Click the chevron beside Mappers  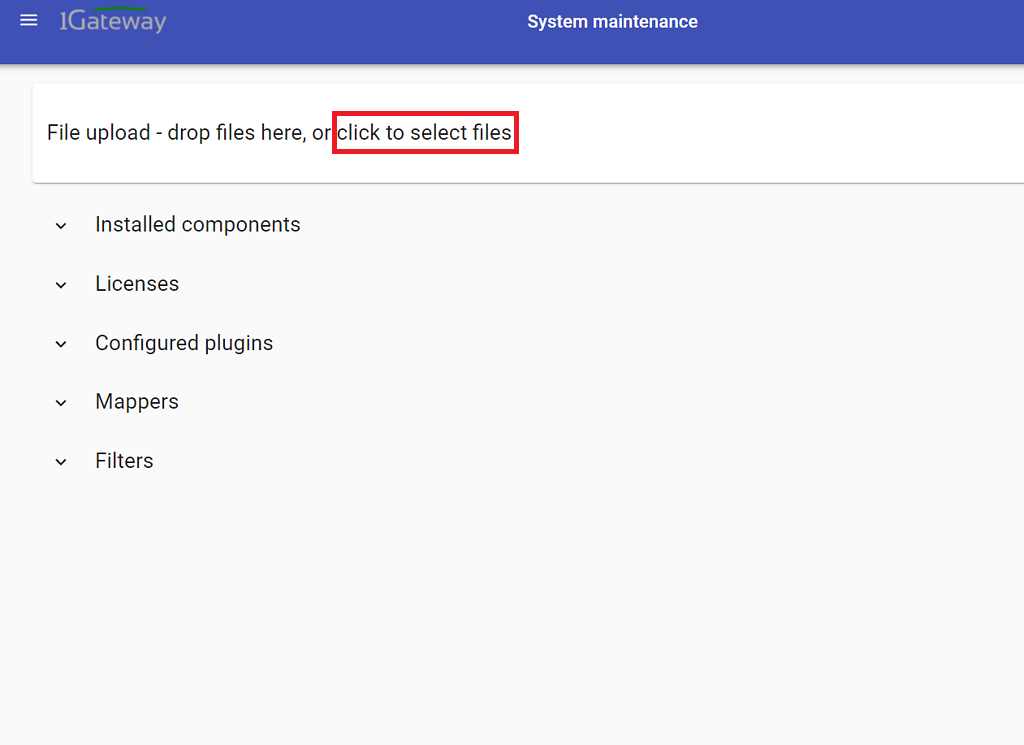(61, 403)
